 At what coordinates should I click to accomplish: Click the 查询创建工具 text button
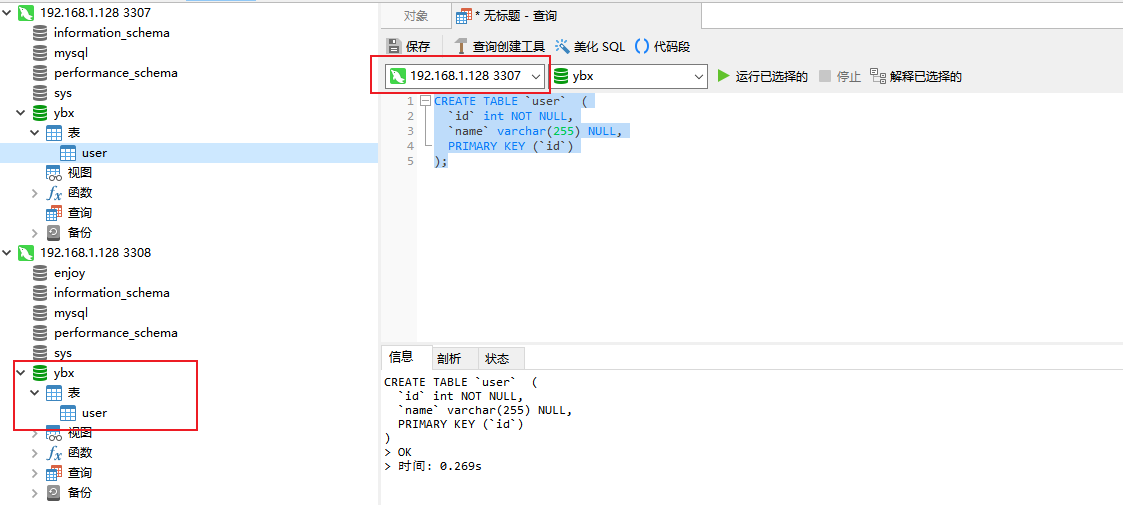509,47
